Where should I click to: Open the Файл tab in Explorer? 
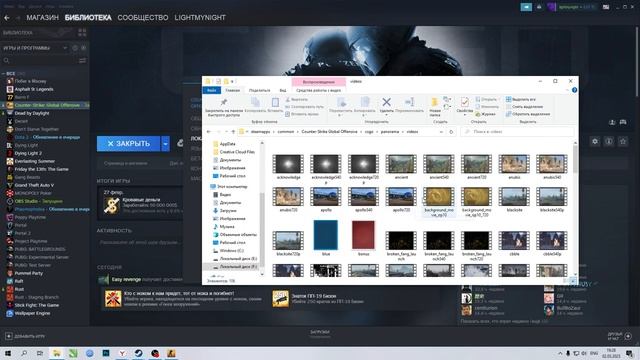211,90
